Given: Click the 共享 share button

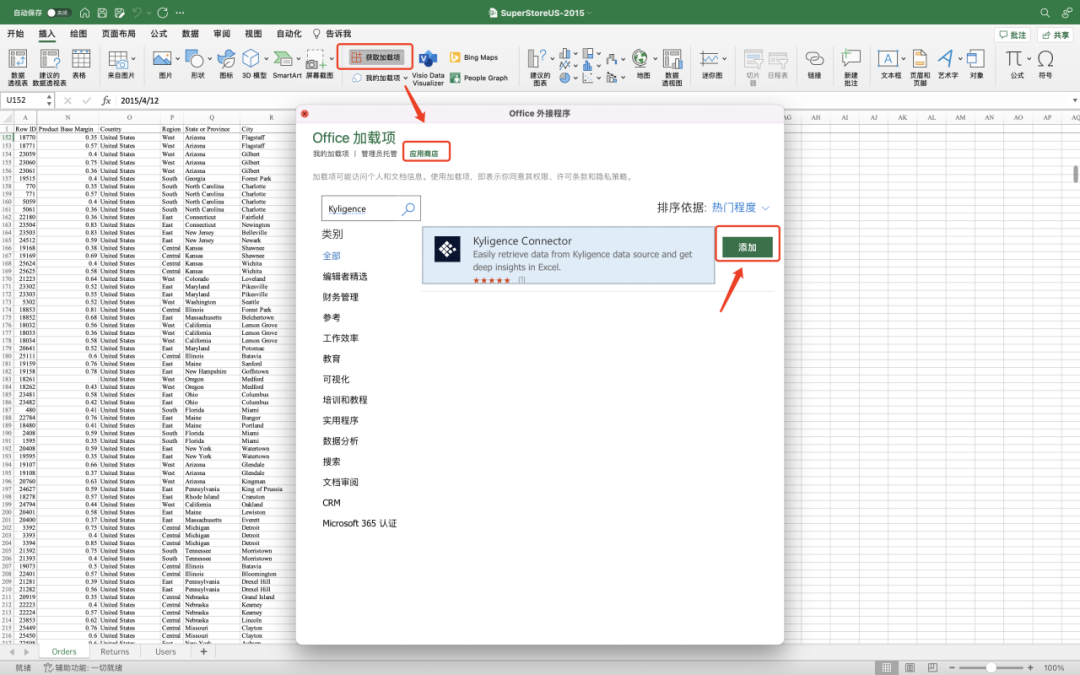Looking at the screenshot, I should pyautogui.click(x=1055, y=34).
